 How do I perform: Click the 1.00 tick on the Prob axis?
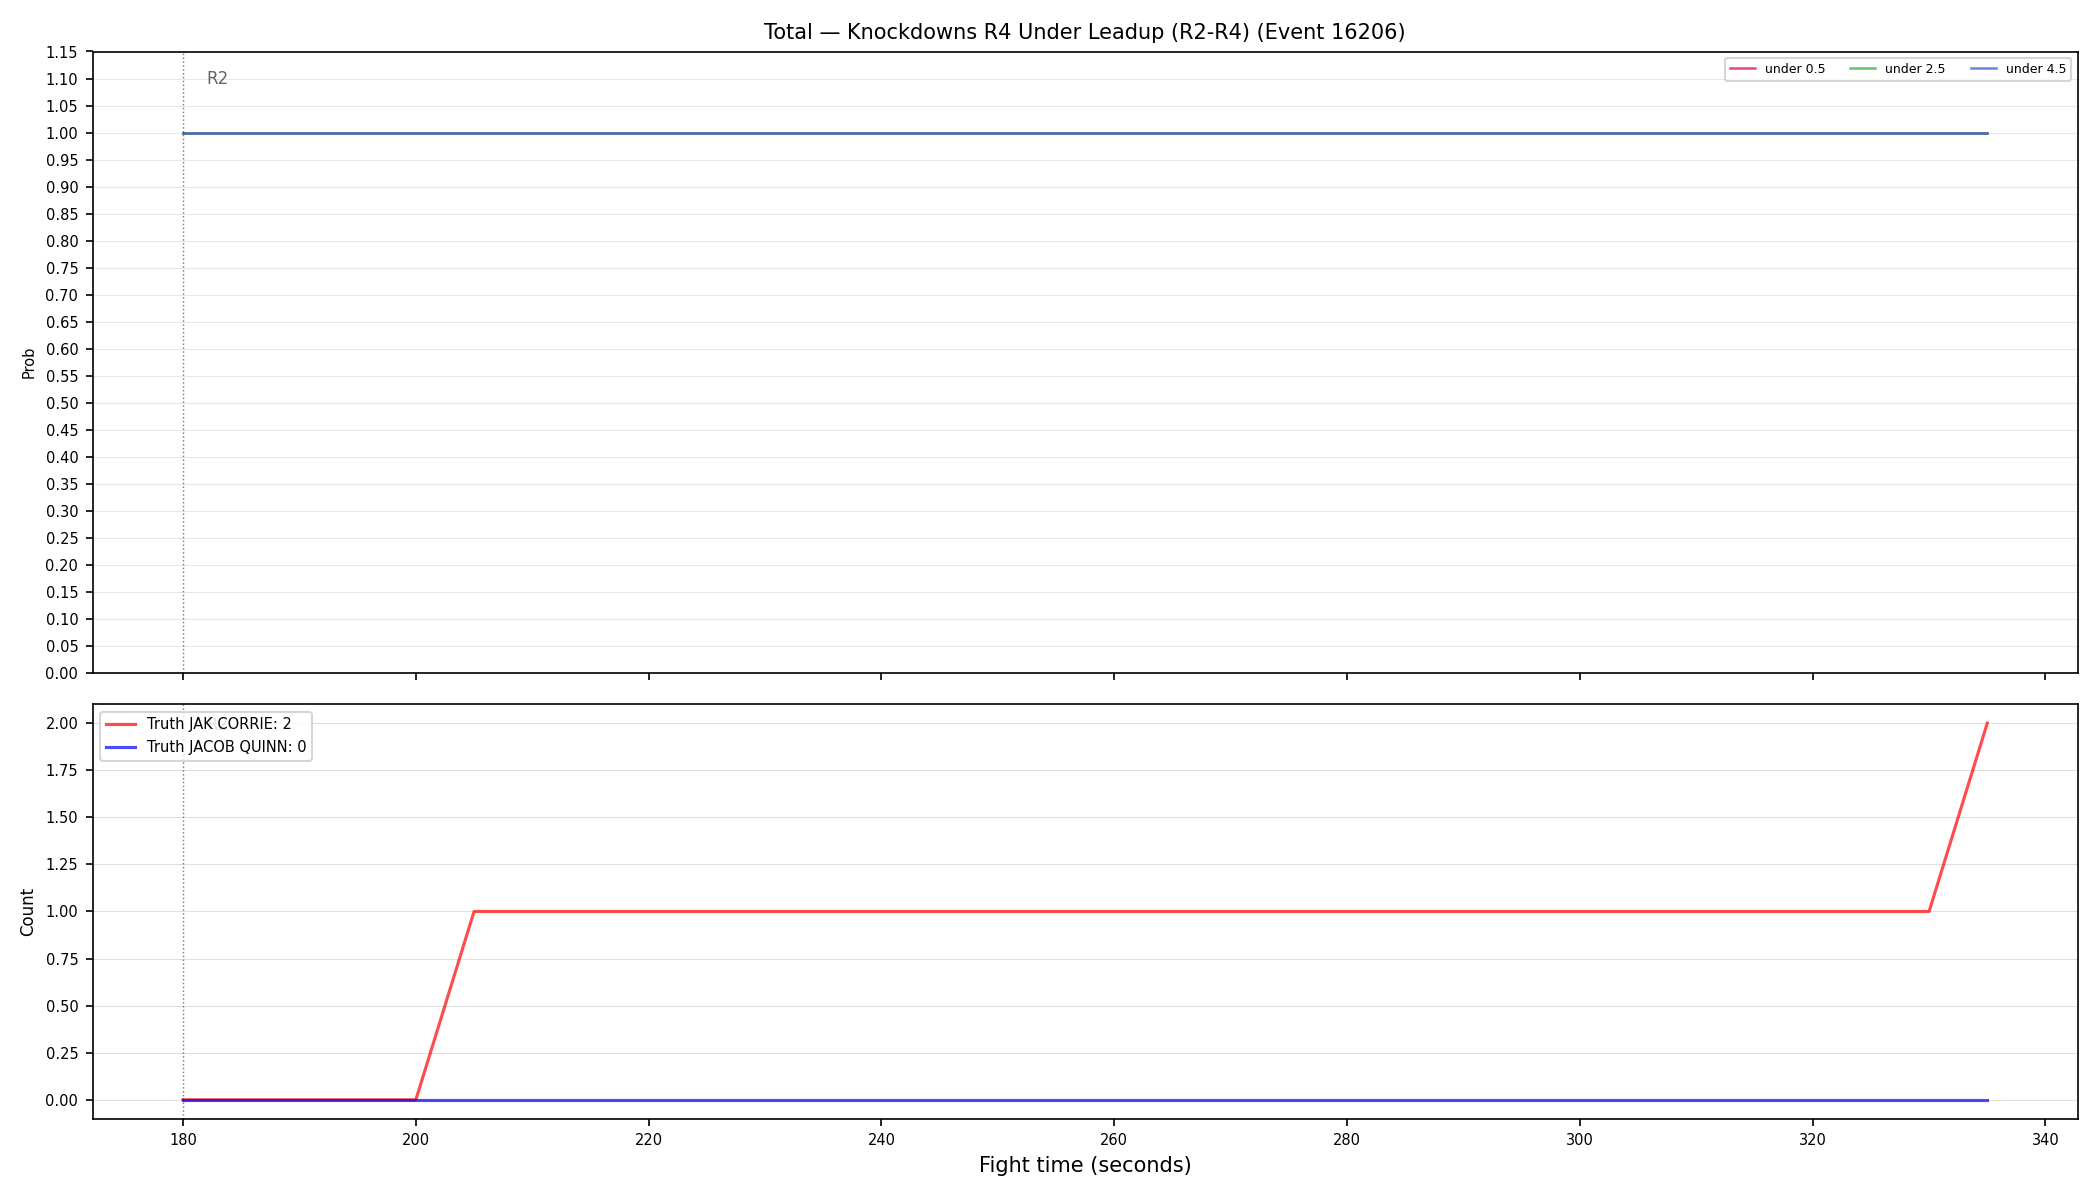click(x=61, y=134)
